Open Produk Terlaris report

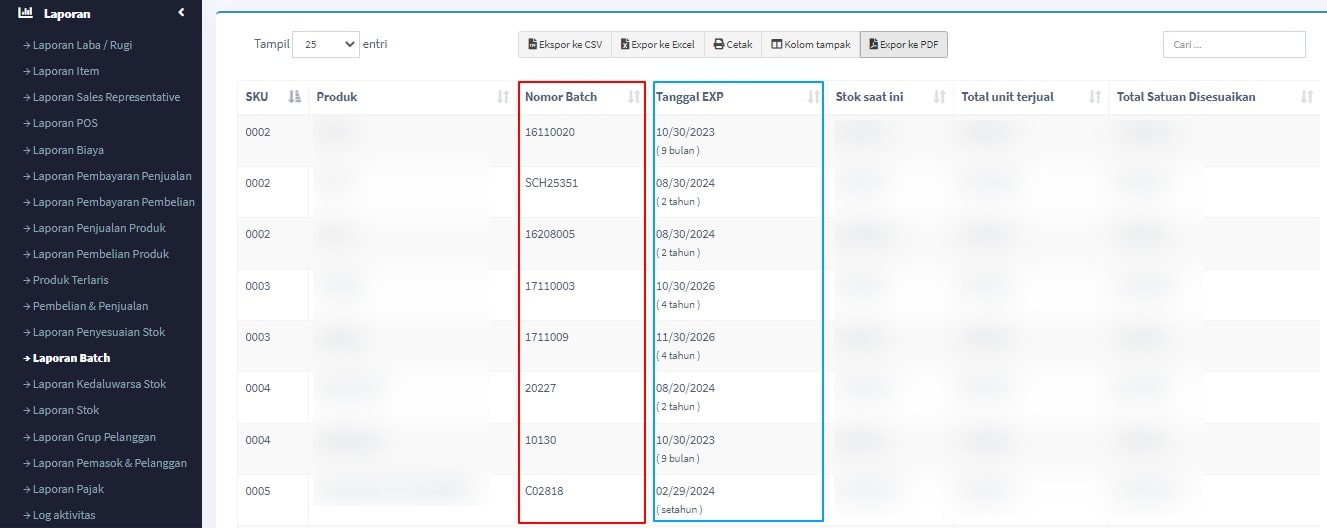click(x=66, y=280)
